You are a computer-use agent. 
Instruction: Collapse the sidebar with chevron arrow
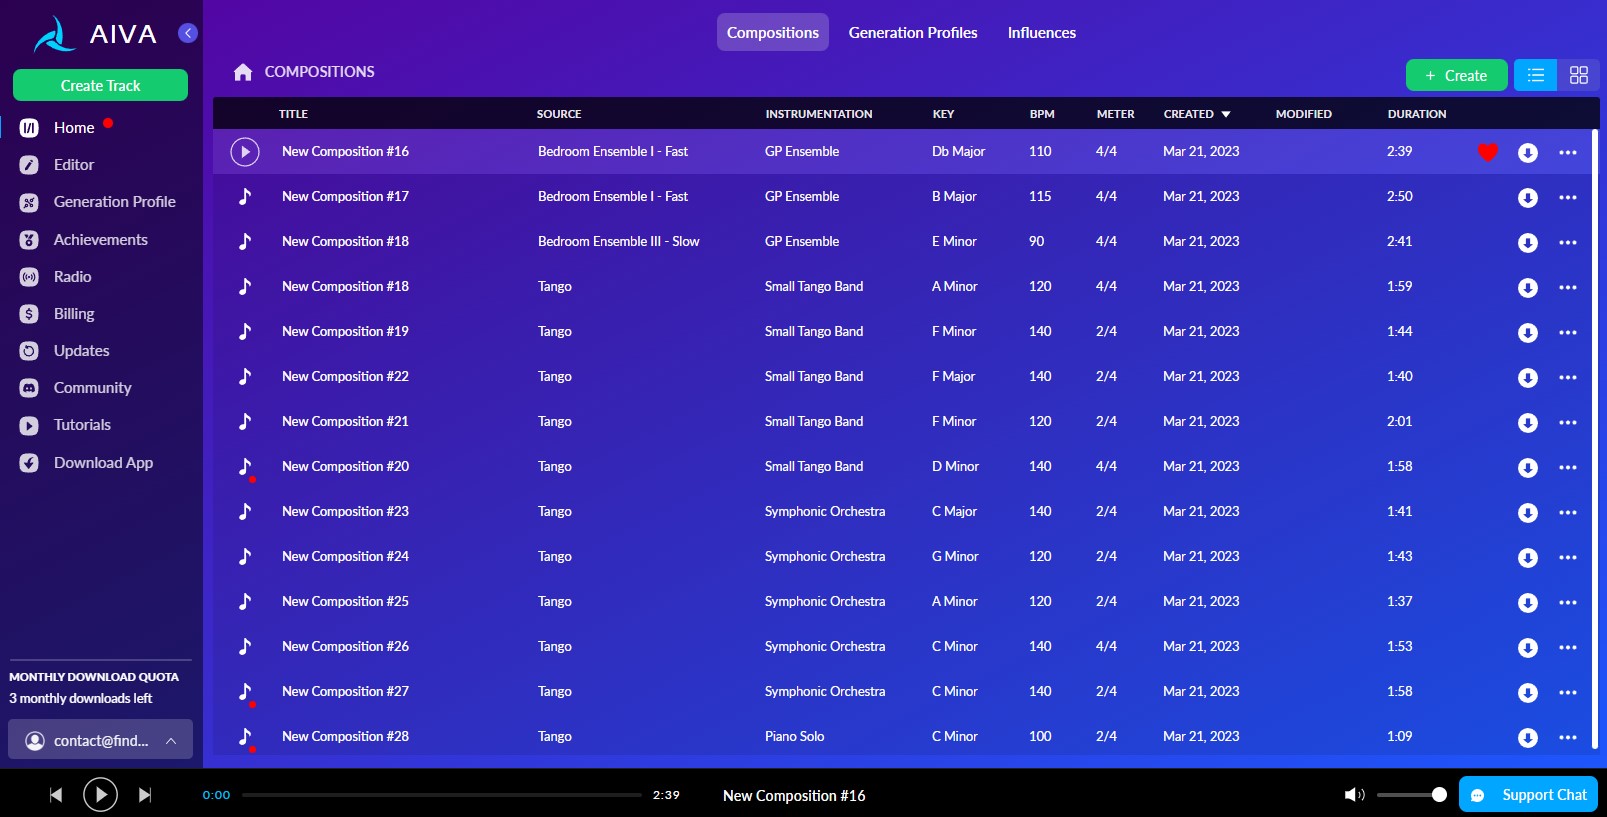click(x=187, y=33)
